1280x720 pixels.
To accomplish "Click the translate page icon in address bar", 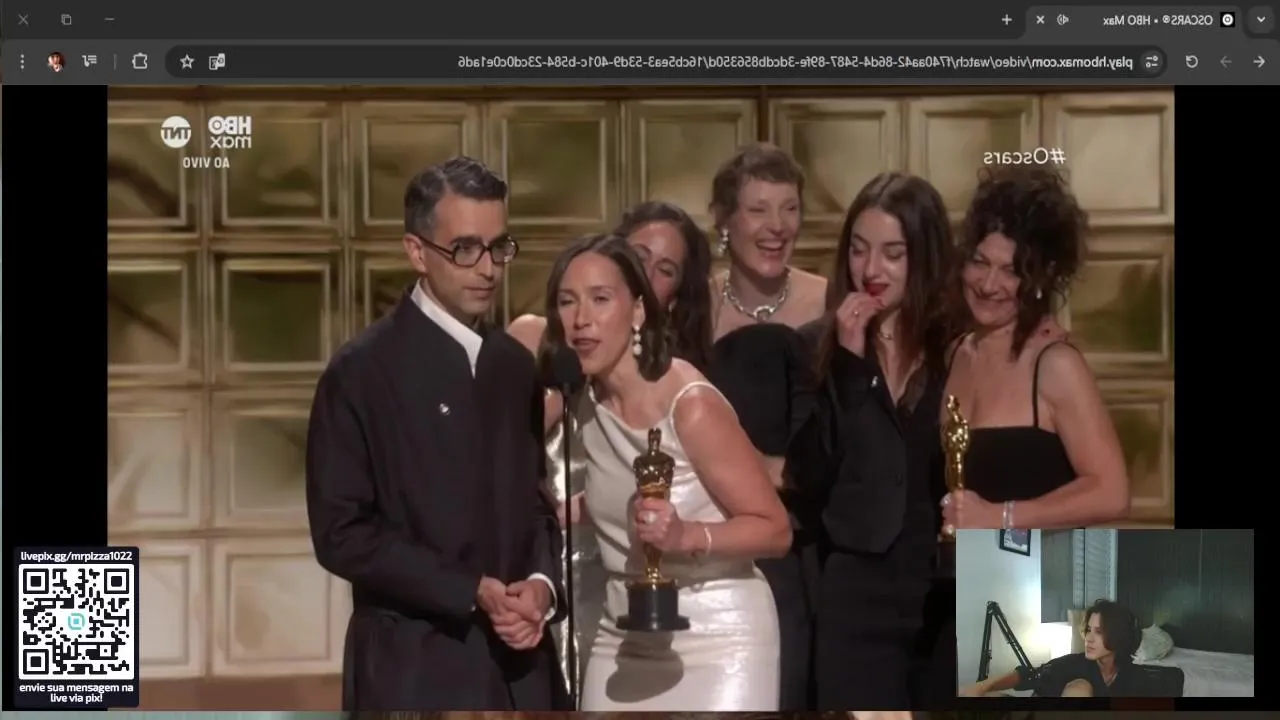I will (x=216, y=62).
